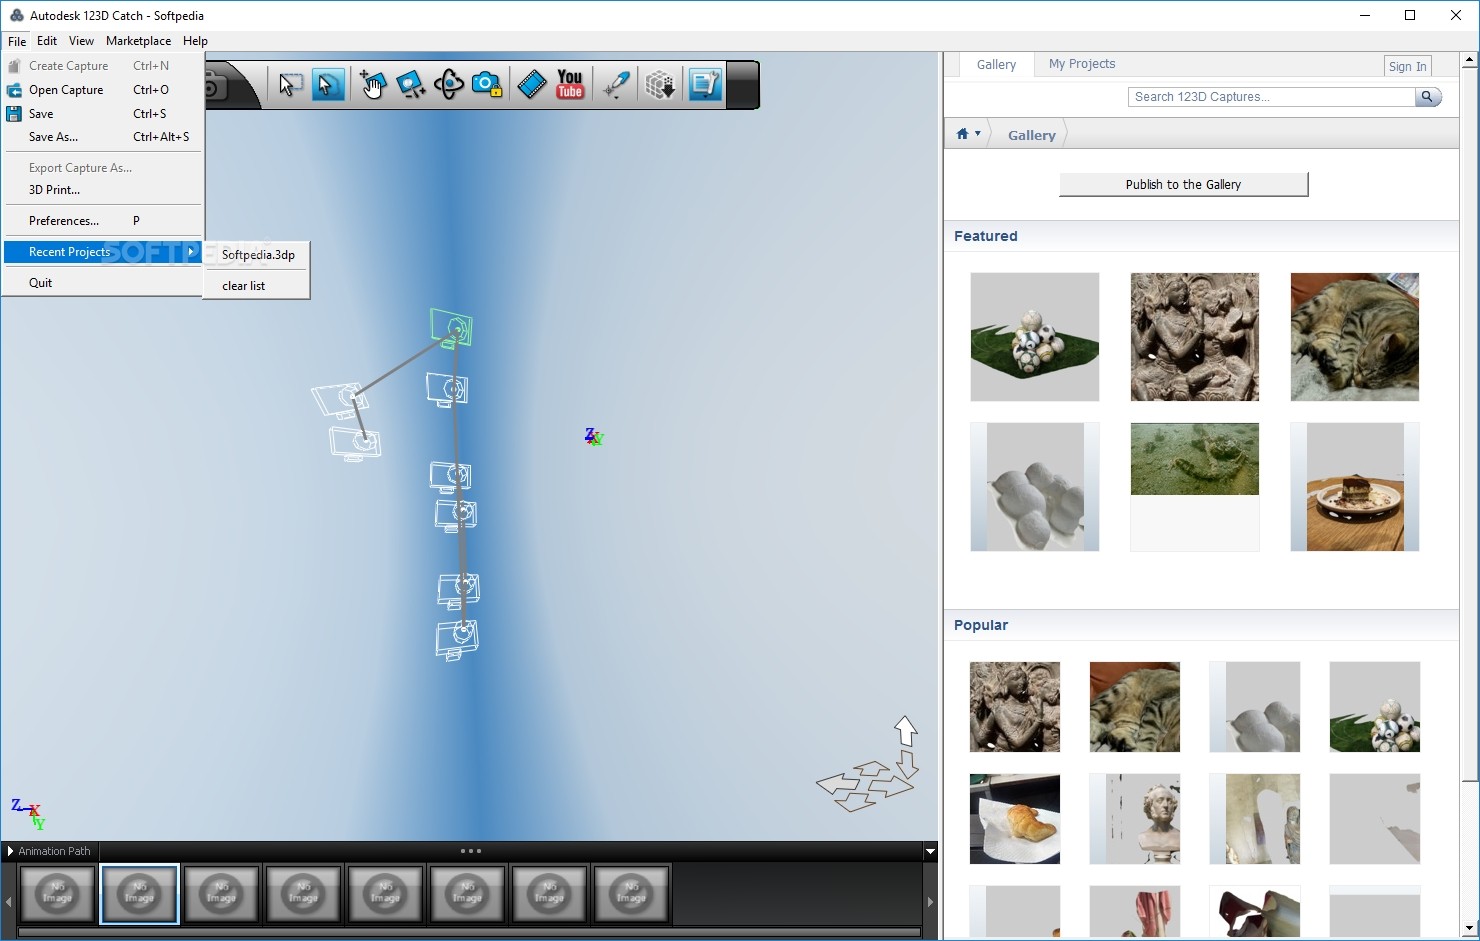This screenshot has height=941, width=1480.
Task: Open Popular marble bust thumbnail
Action: pyautogui.click(x=1135, y=818)
